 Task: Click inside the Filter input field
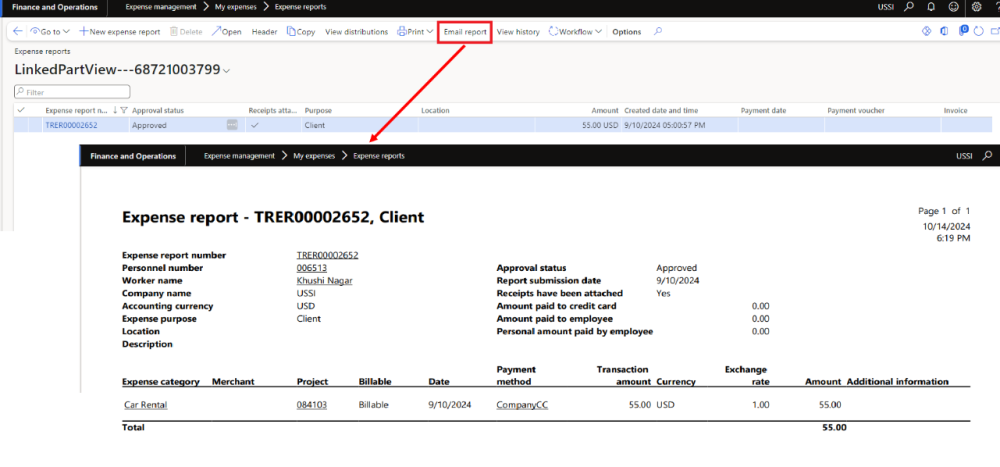[x=72, y=92]
